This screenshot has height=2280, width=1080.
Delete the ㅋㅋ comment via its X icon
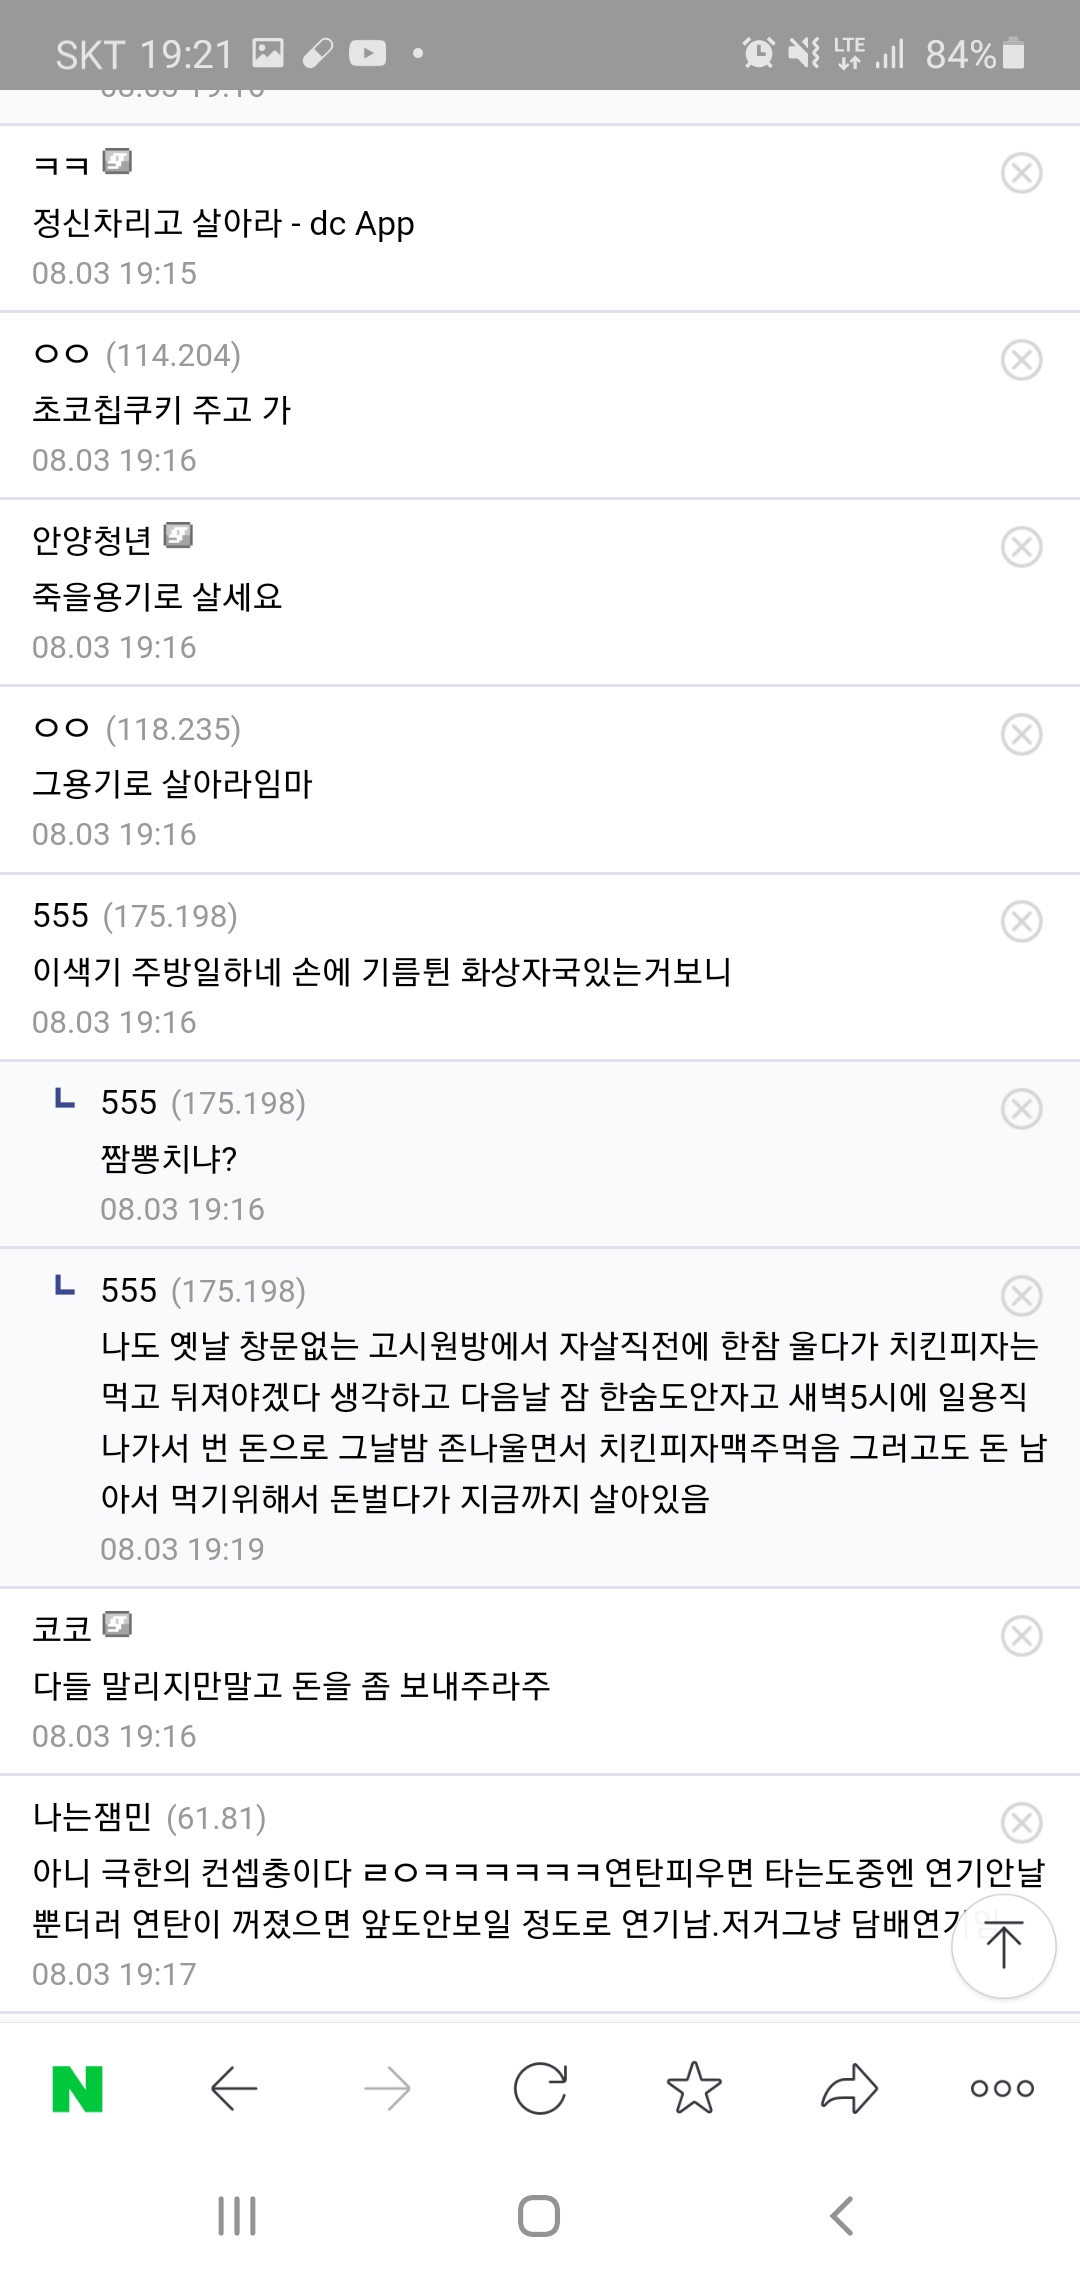(x=1021, y=173)
